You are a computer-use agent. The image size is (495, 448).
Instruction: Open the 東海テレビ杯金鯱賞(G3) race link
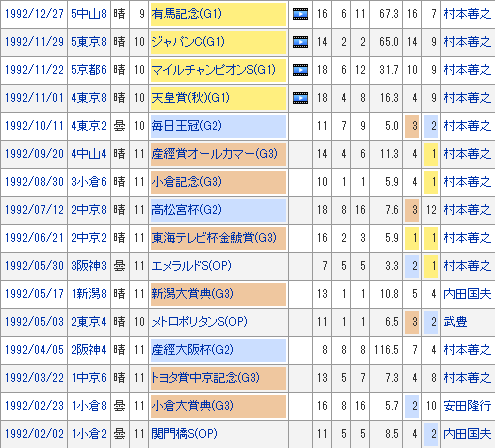coord(214,238)
